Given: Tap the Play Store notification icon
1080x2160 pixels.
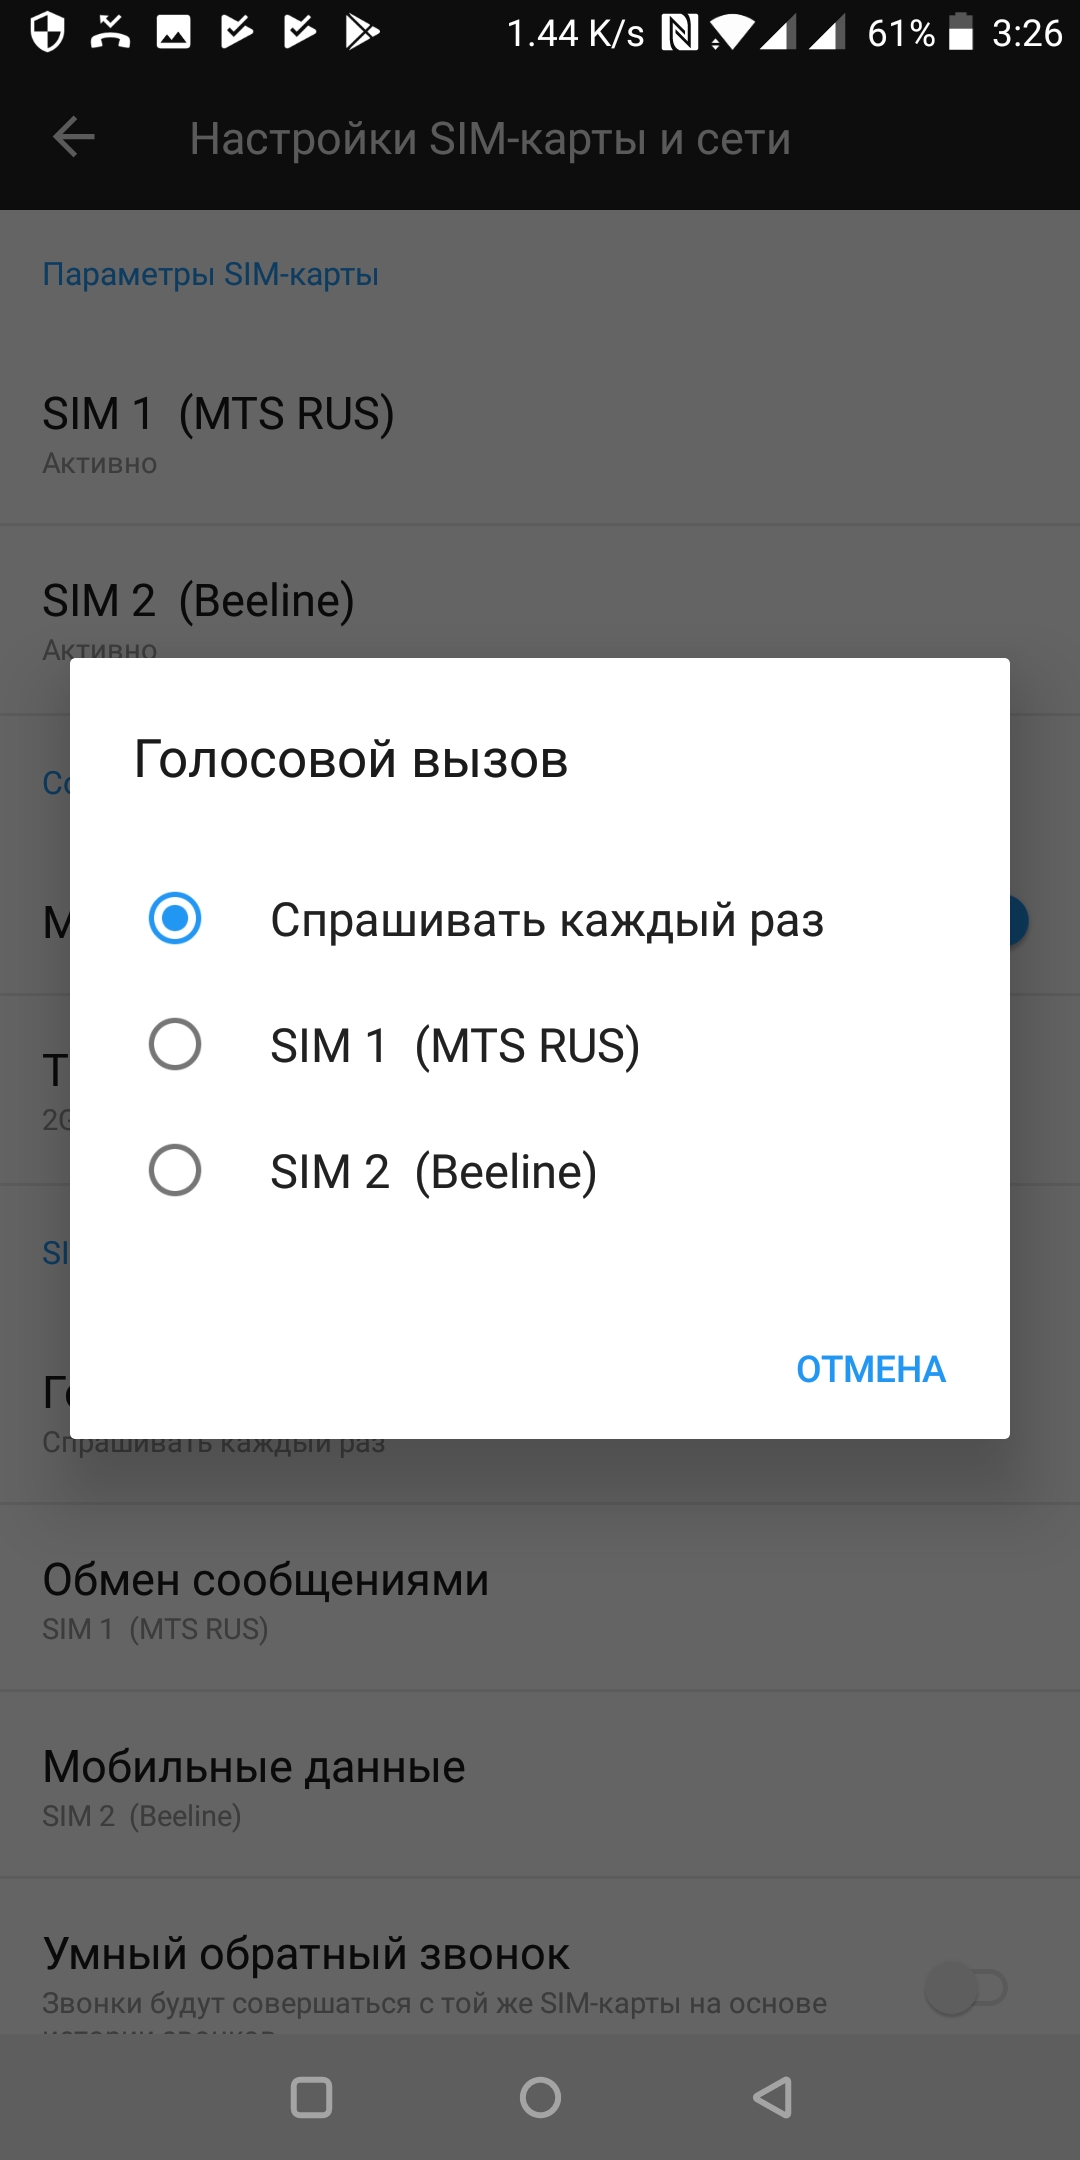Looking at the screenshot, I should (x=362, y=32).
